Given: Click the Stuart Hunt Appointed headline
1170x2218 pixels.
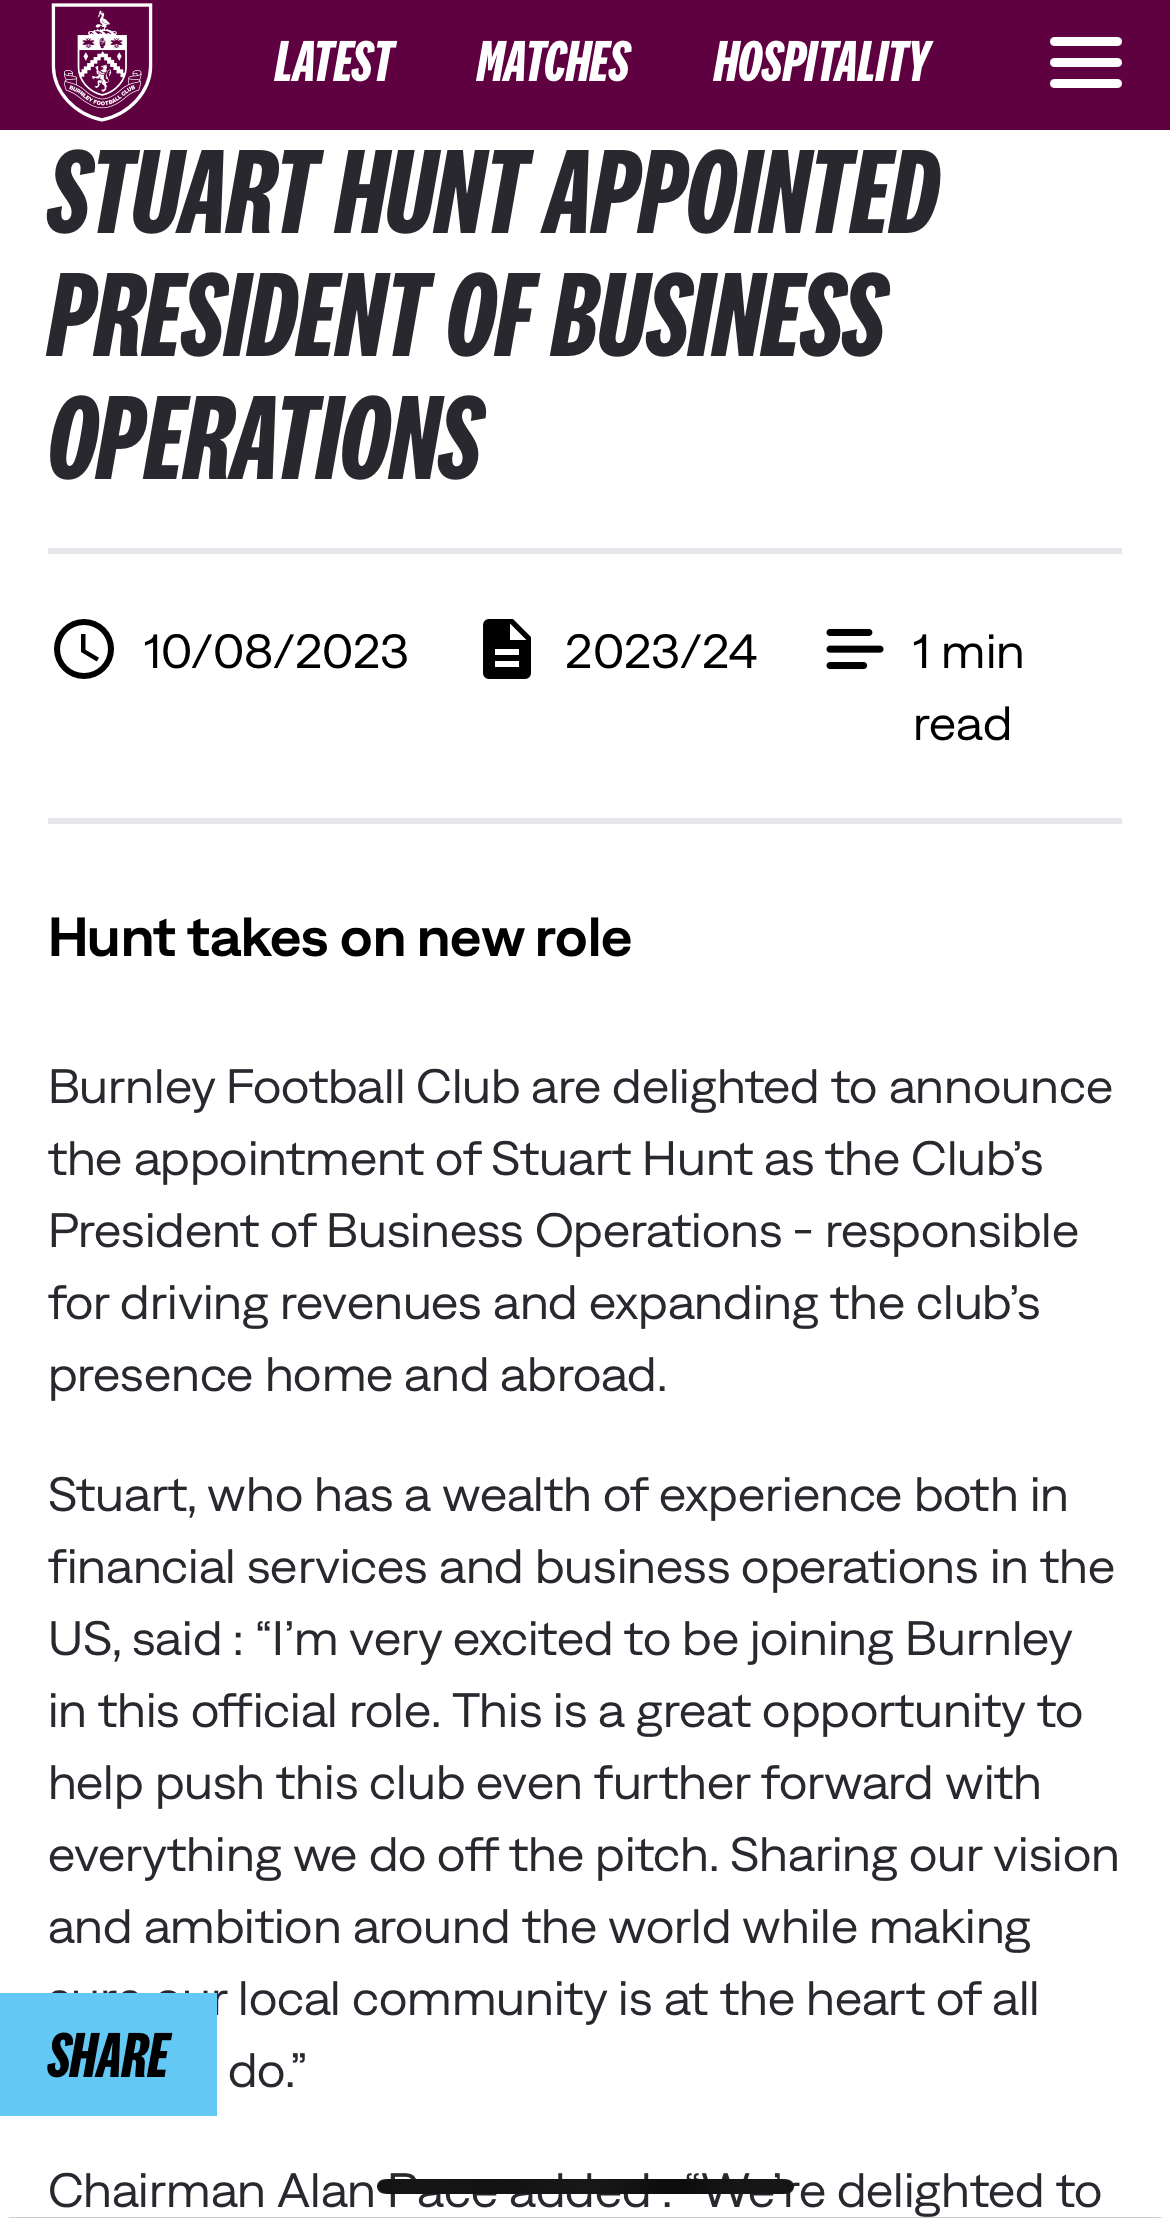Looking at the screenshot, I should click(x=494, y=315).
